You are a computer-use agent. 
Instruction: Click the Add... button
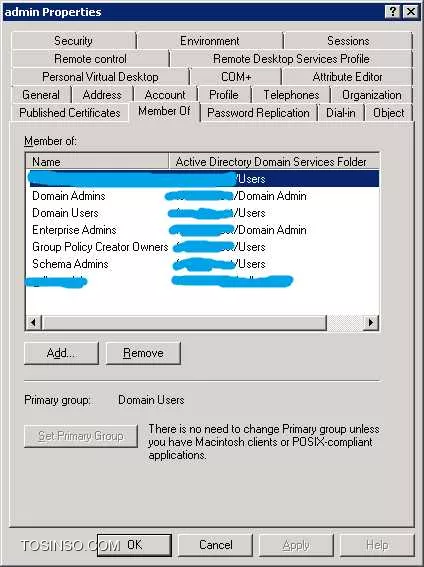(x=61, y=353)
